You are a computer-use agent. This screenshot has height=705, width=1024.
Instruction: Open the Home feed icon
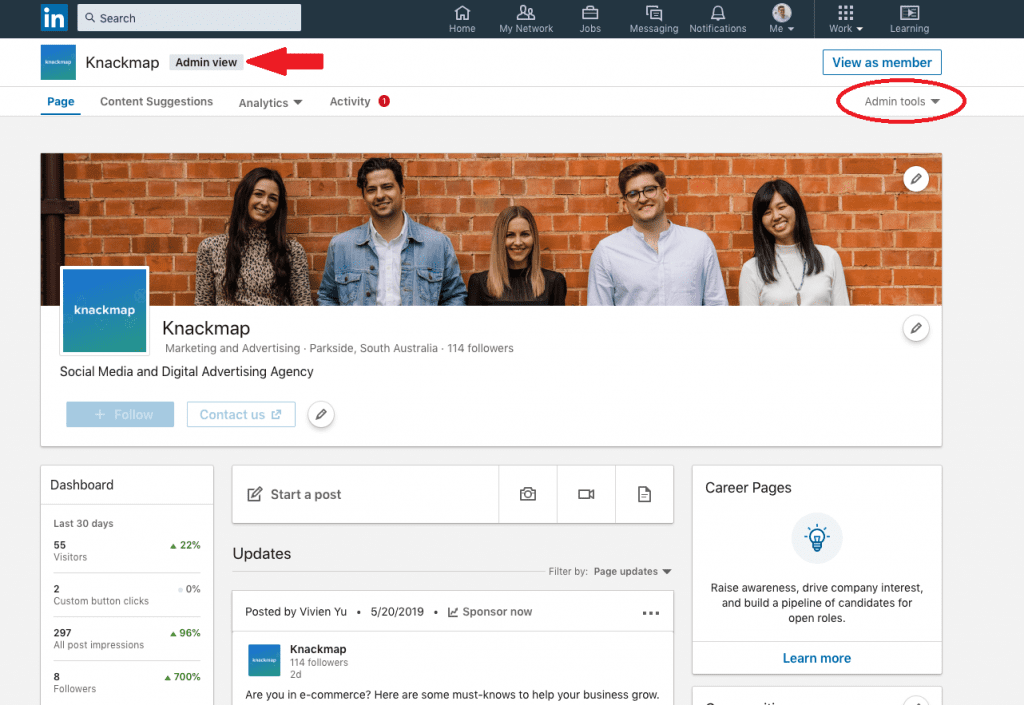point(462,19)
